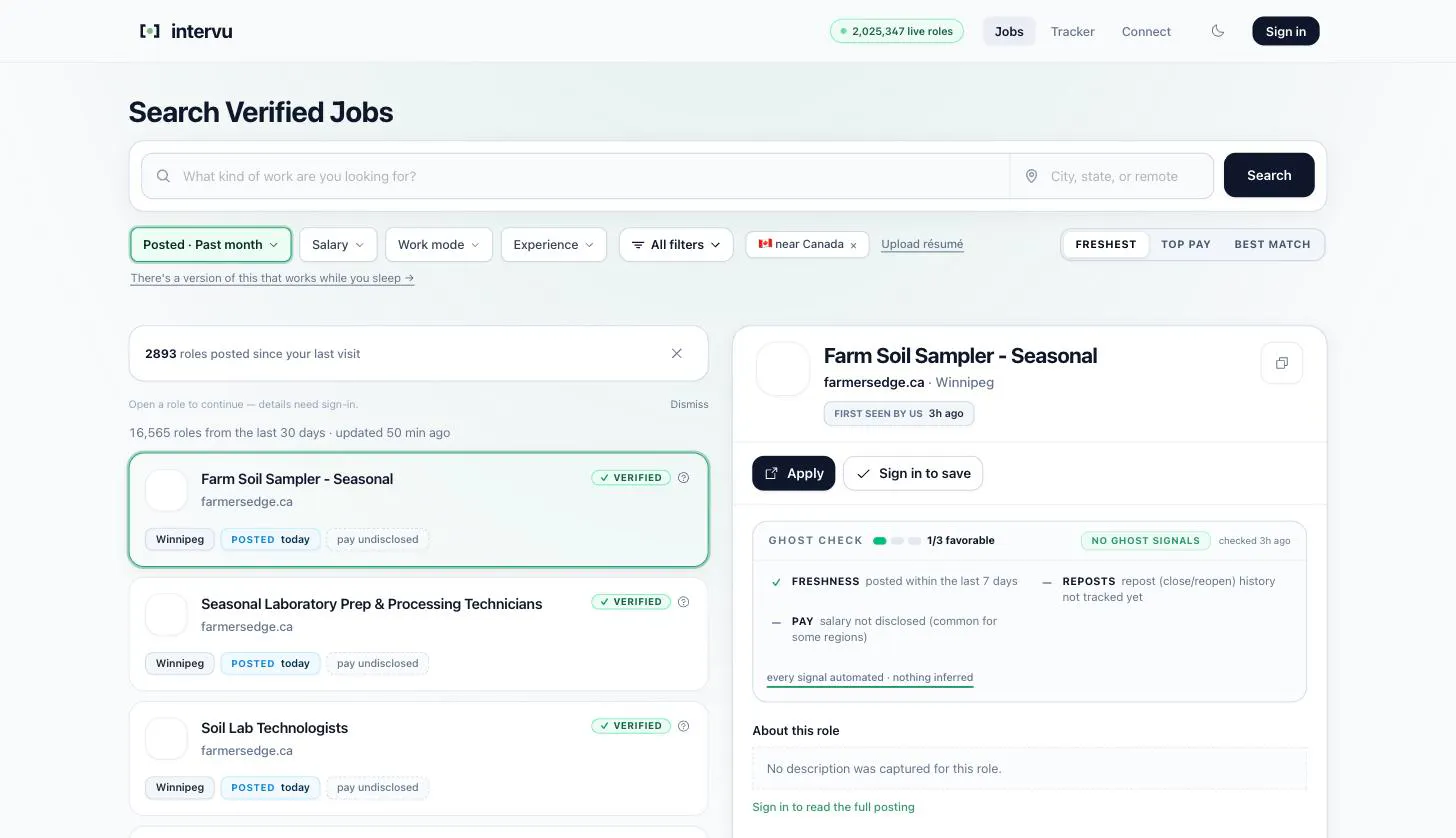1456x838 pixels.
Task: Click the FIRST SEEN BY US 3h ago tag
Action: [899, 414]
